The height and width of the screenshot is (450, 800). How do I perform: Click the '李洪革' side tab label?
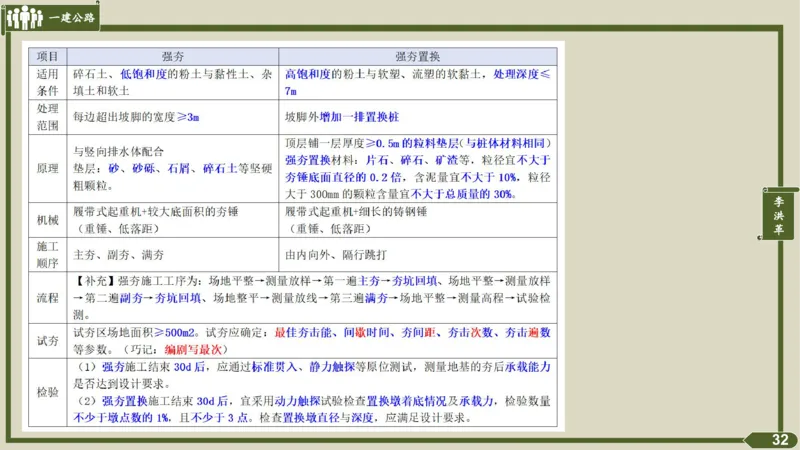(x=779, y=216)
